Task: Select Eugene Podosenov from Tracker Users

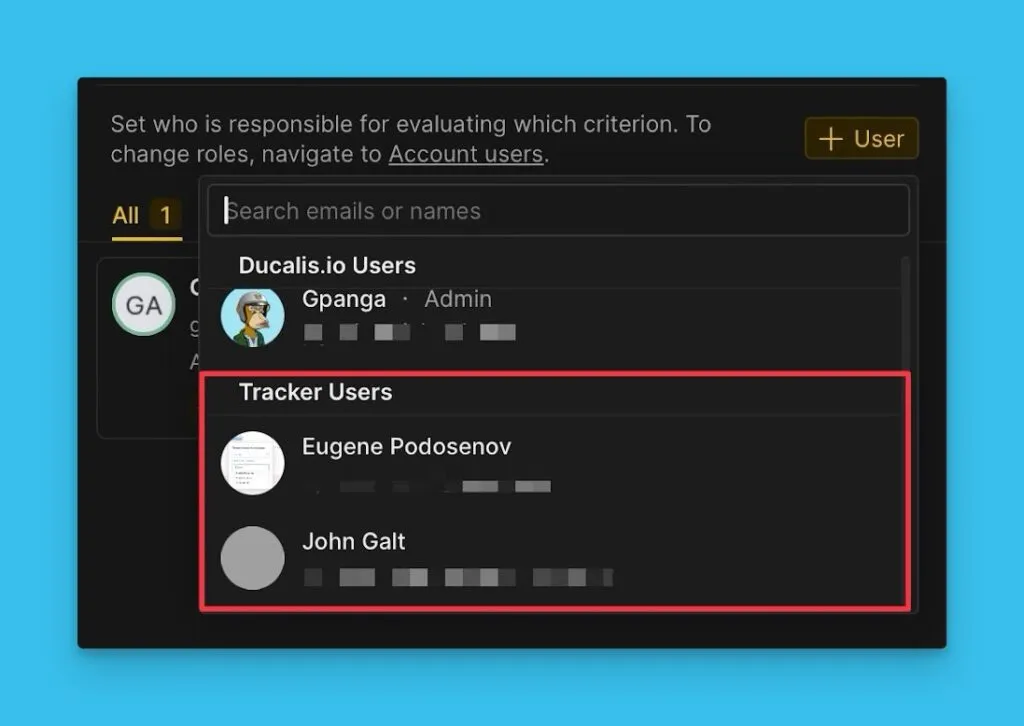Action: tap(406, 447)
